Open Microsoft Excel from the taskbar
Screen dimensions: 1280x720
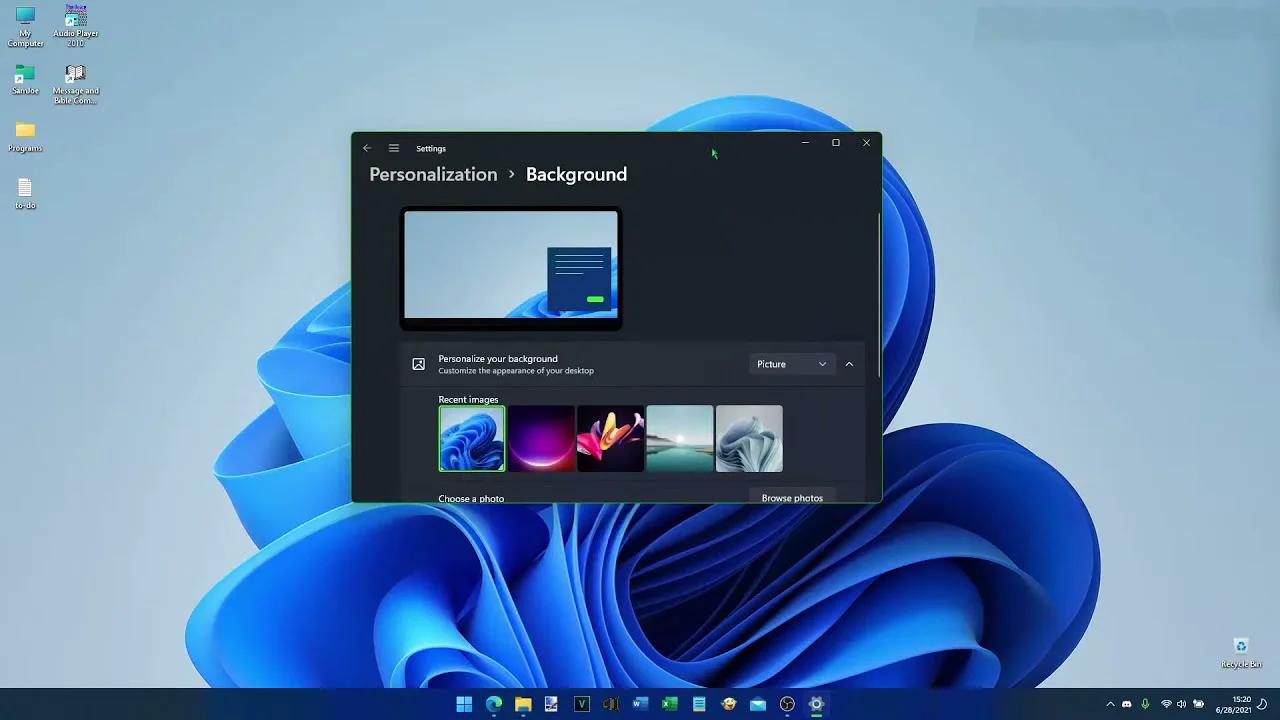pyautogui.click(x=669, y=703)
